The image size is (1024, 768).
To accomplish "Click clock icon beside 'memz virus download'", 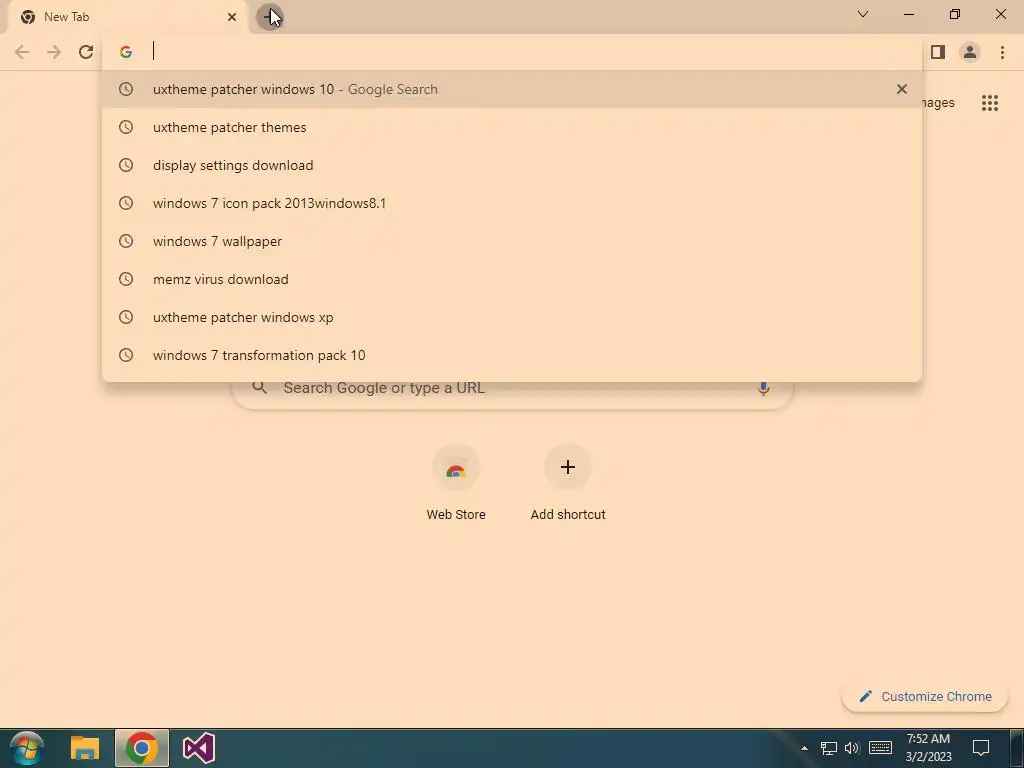I will click(x=126, y=279).
